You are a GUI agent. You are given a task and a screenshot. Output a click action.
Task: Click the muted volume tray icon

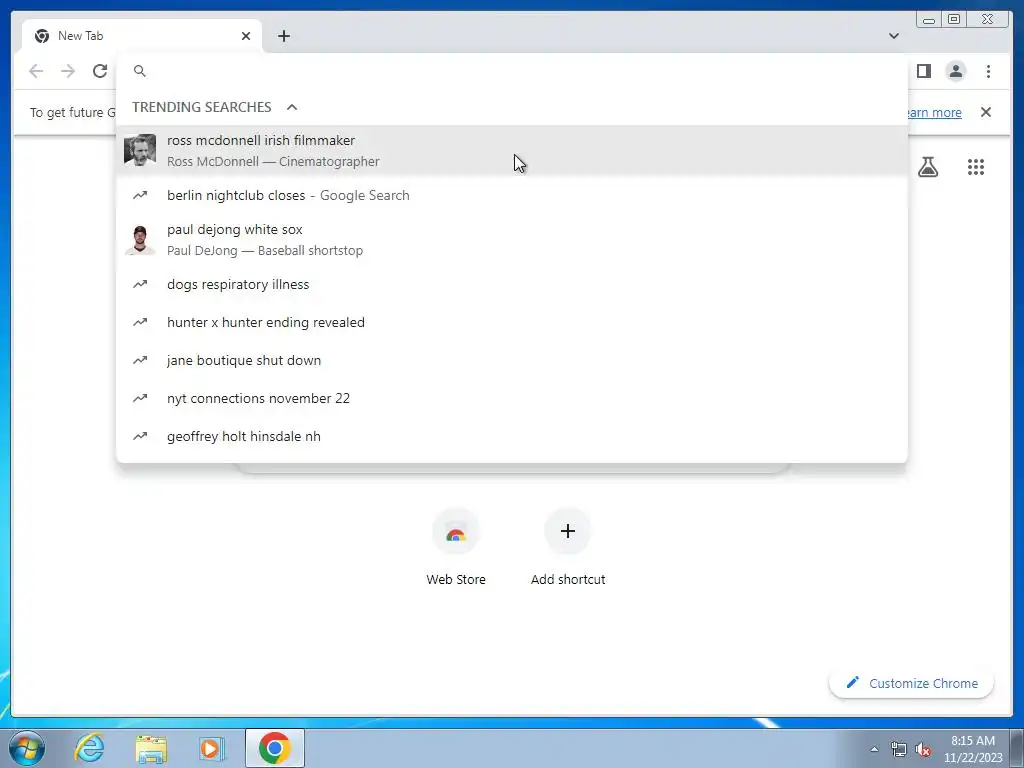(923, 750)
